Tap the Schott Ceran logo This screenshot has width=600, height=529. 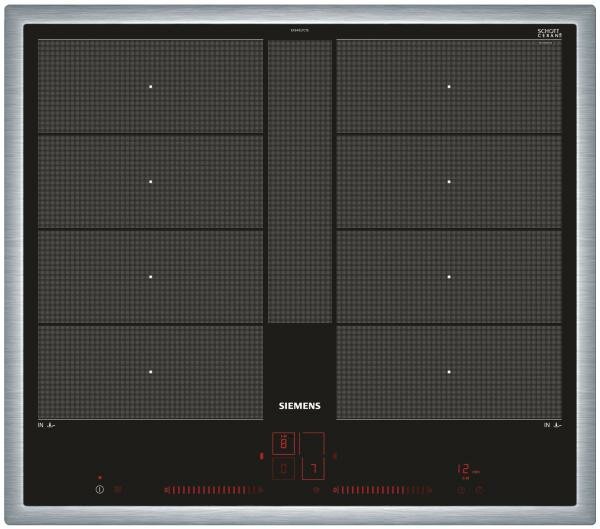point(549,34)
